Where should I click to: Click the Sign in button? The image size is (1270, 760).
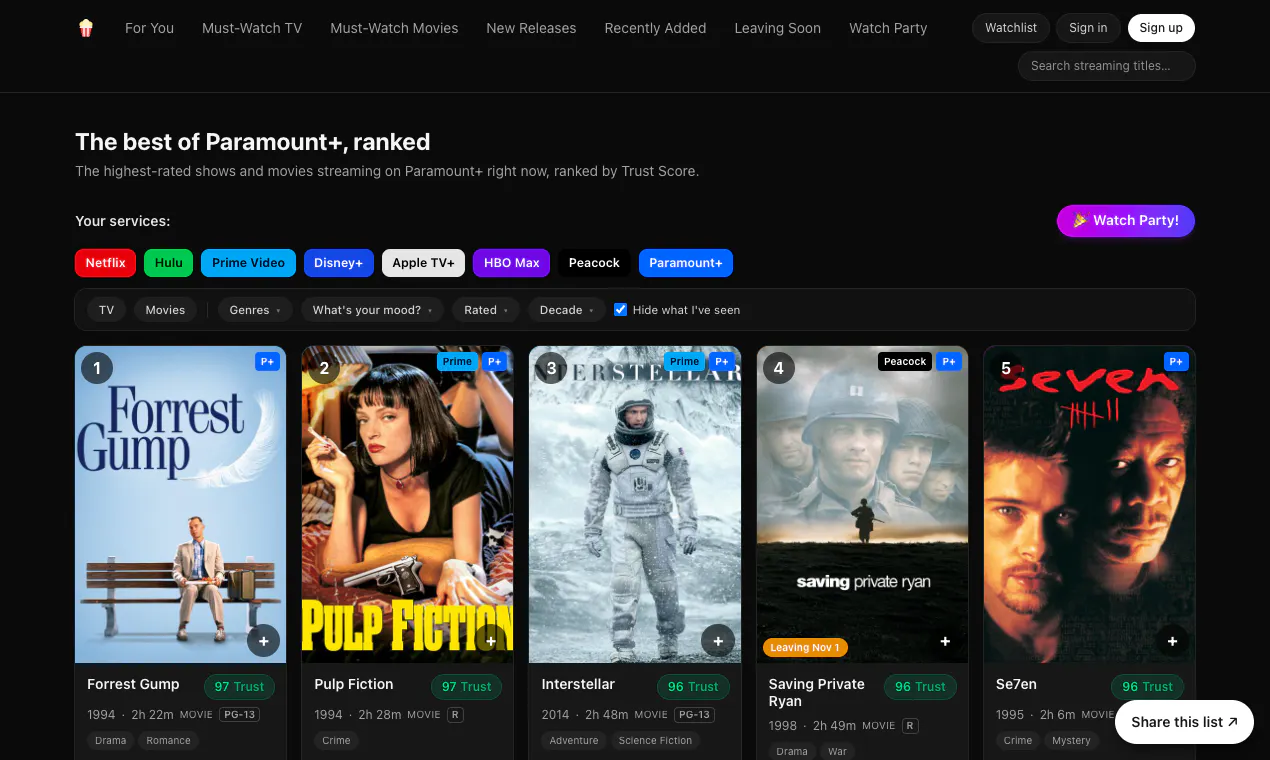point(1088,28)
